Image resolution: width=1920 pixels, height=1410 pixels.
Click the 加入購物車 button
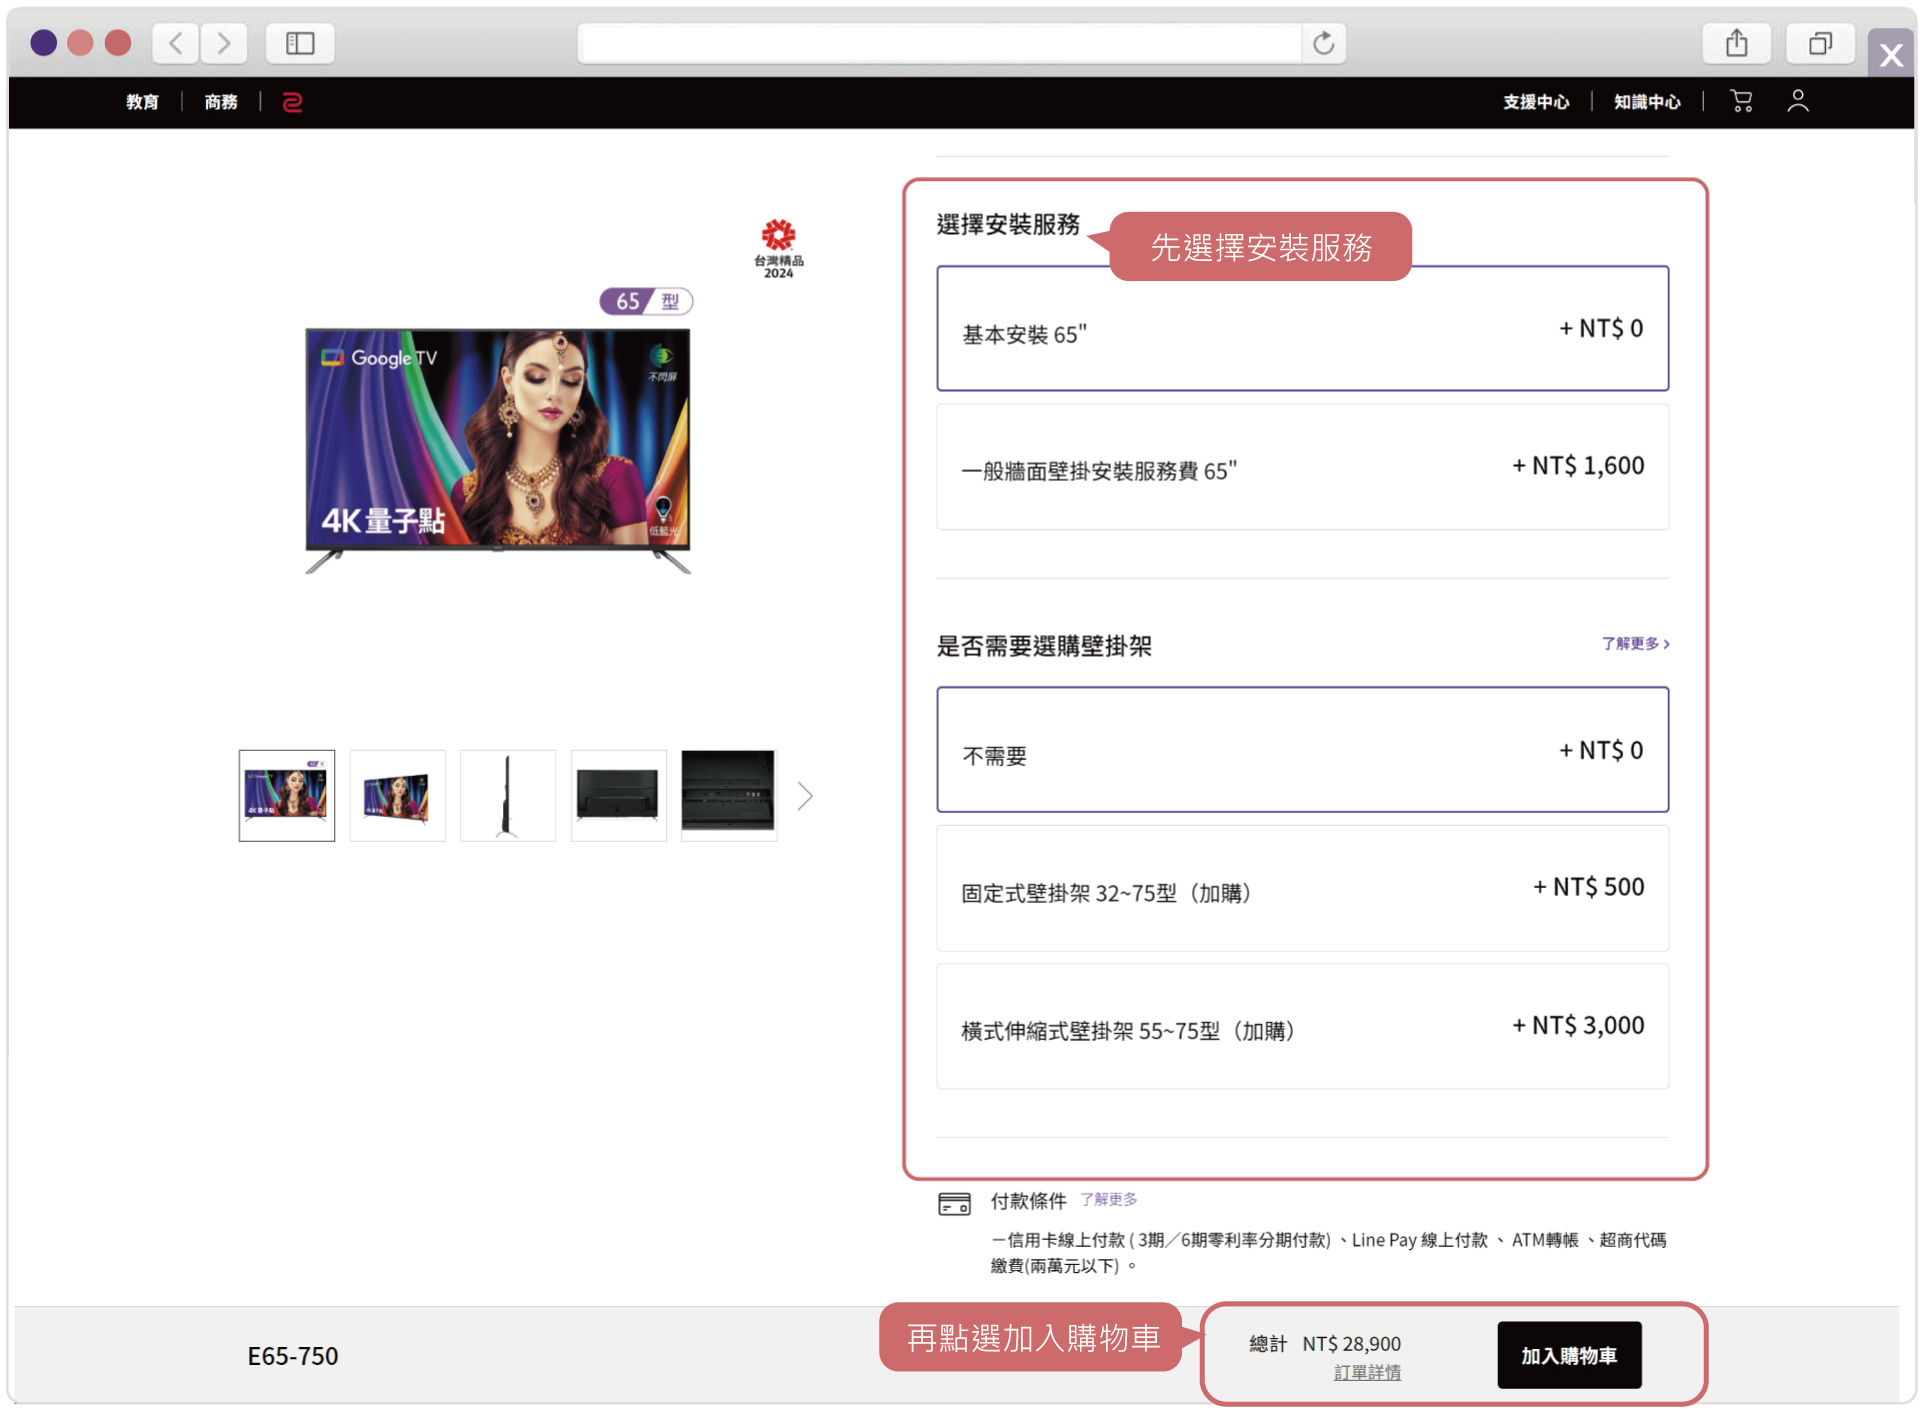pyautogui.click(x=1568, y=1355)
